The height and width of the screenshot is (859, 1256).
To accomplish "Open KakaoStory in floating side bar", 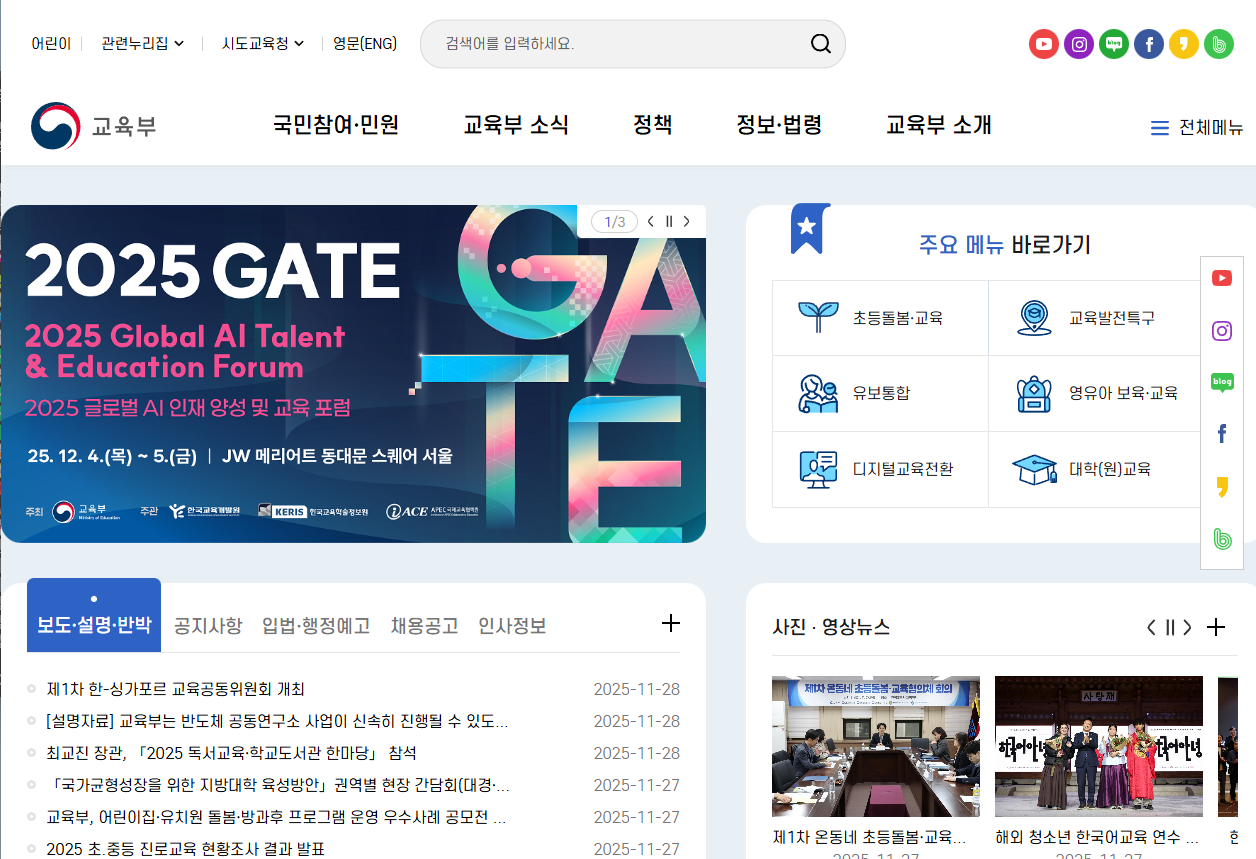I will click(x=1222, y=487).
